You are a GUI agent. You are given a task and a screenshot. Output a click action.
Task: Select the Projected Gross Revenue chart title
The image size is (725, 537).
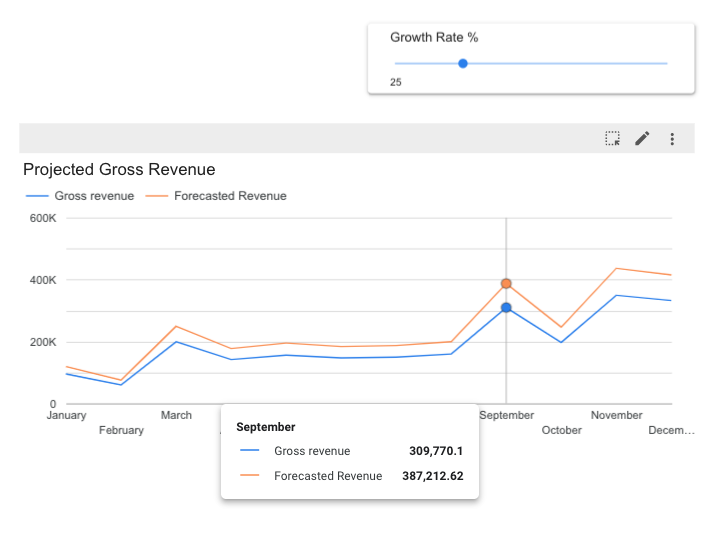tap(119, 170)
